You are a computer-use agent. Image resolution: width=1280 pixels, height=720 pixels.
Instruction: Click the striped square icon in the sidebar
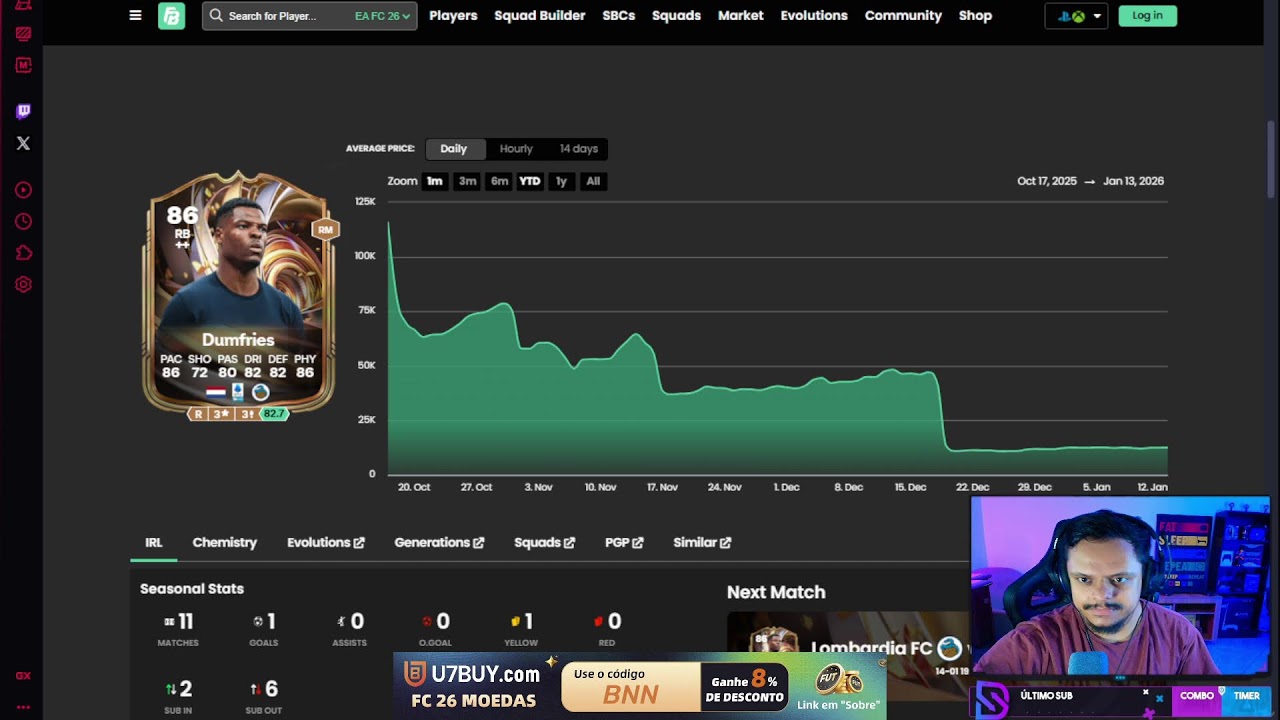(23, 34)
